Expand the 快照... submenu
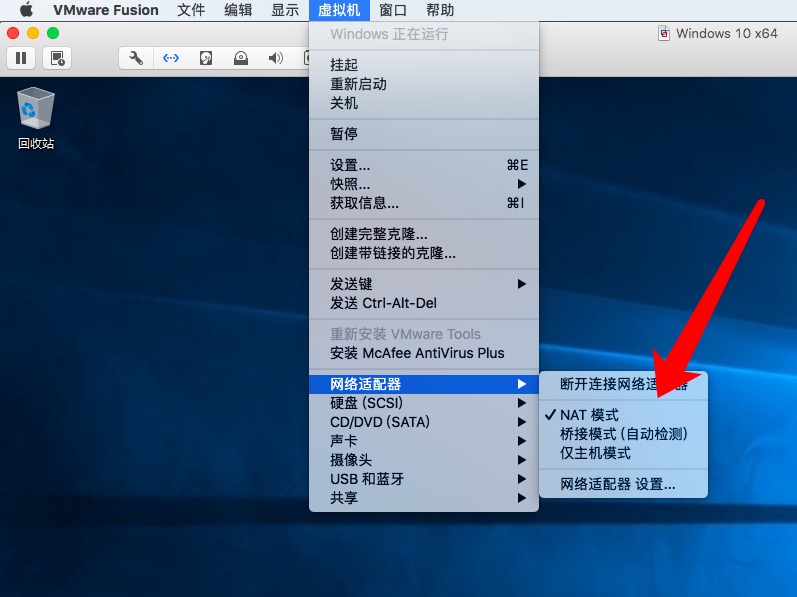Screen dimensions: 797x597 424,184
